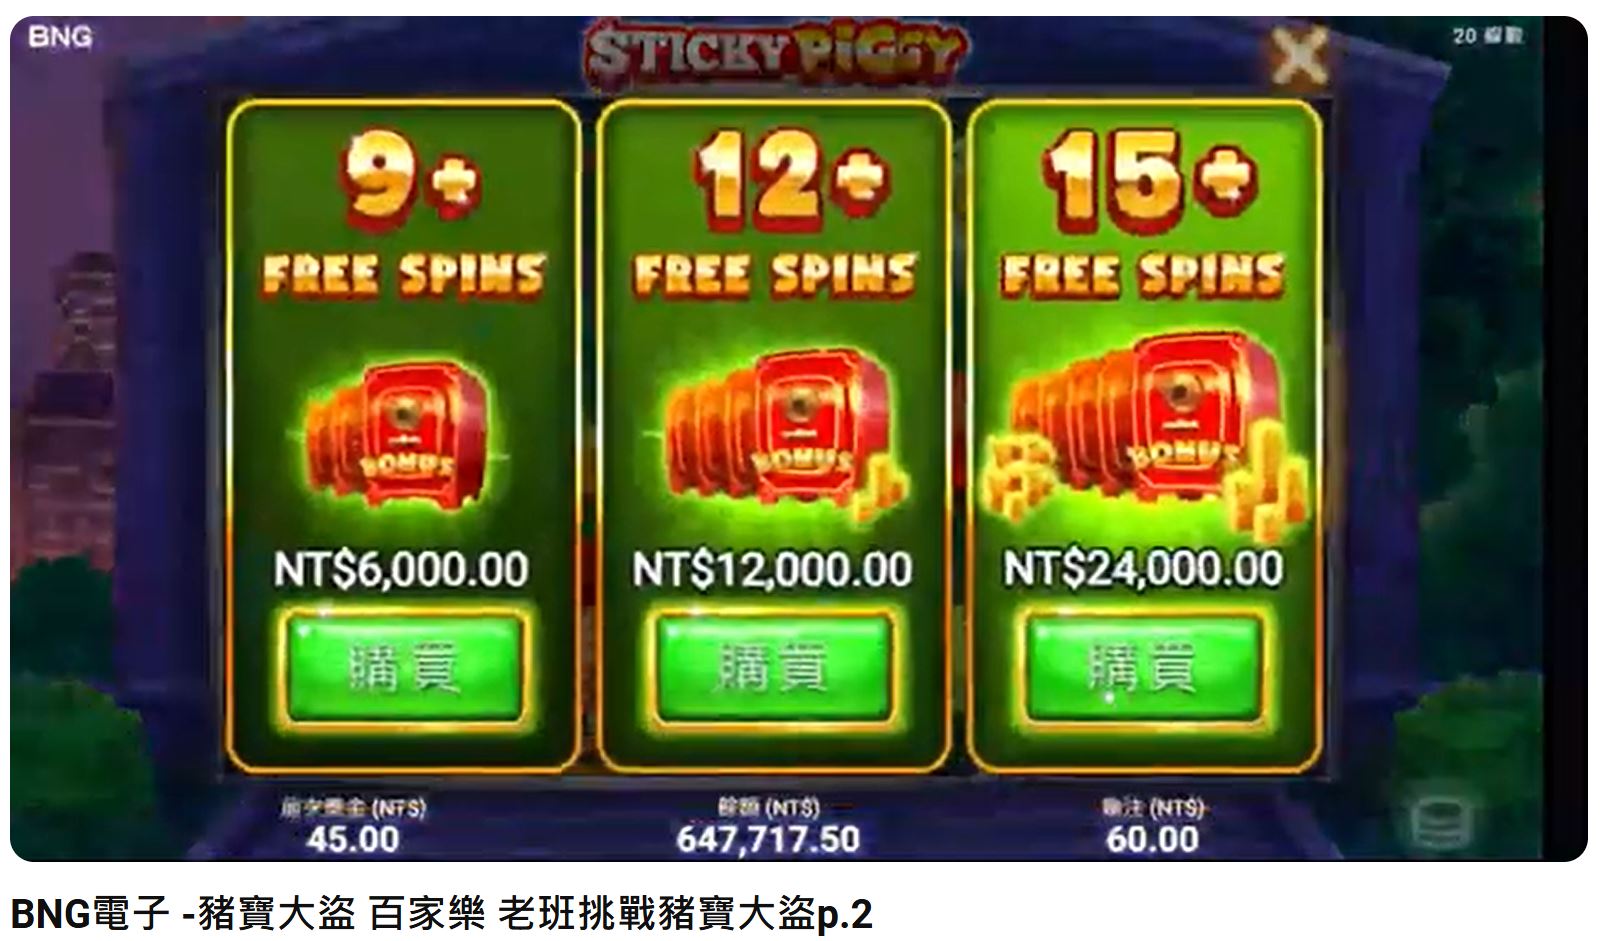The width and height of the screenshot is (1623, 941).
Task: Close the free spins purchase popup
Action: click(x=1298, y=55)
